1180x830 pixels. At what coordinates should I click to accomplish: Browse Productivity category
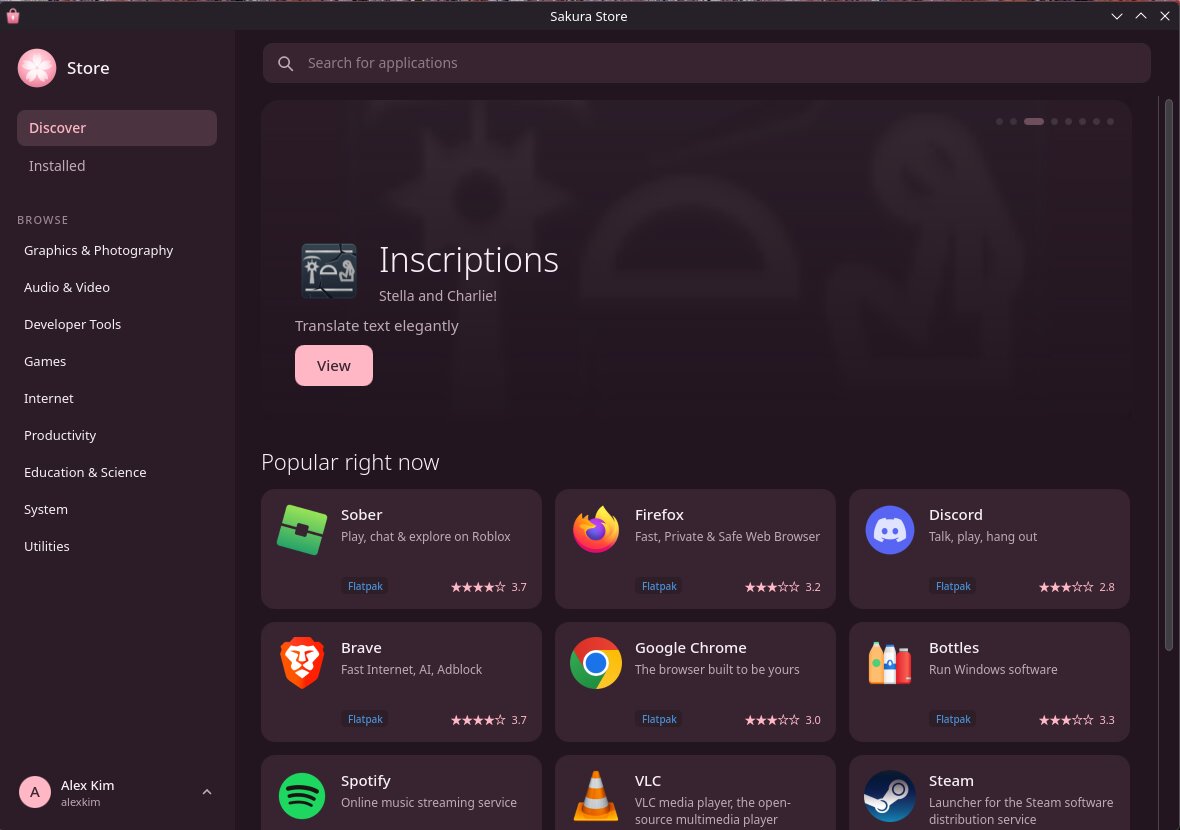117,435
